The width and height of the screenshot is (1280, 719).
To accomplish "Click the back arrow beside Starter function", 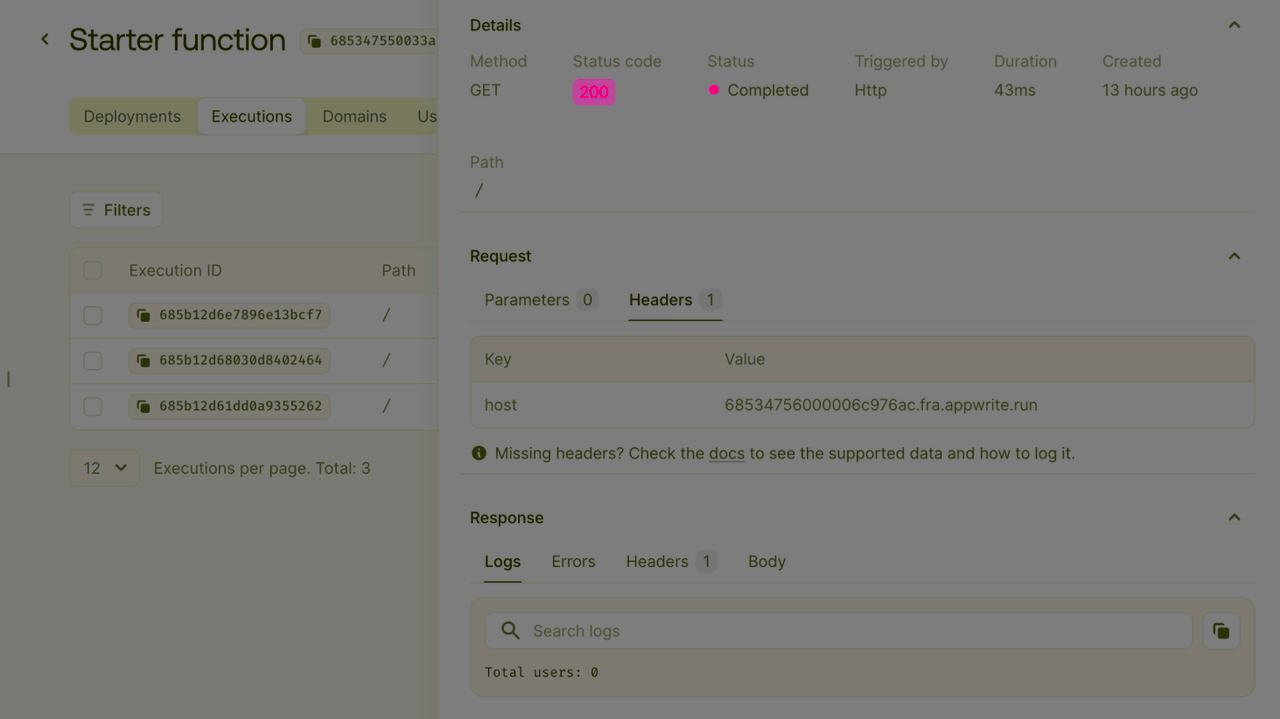I will point(44,39).
